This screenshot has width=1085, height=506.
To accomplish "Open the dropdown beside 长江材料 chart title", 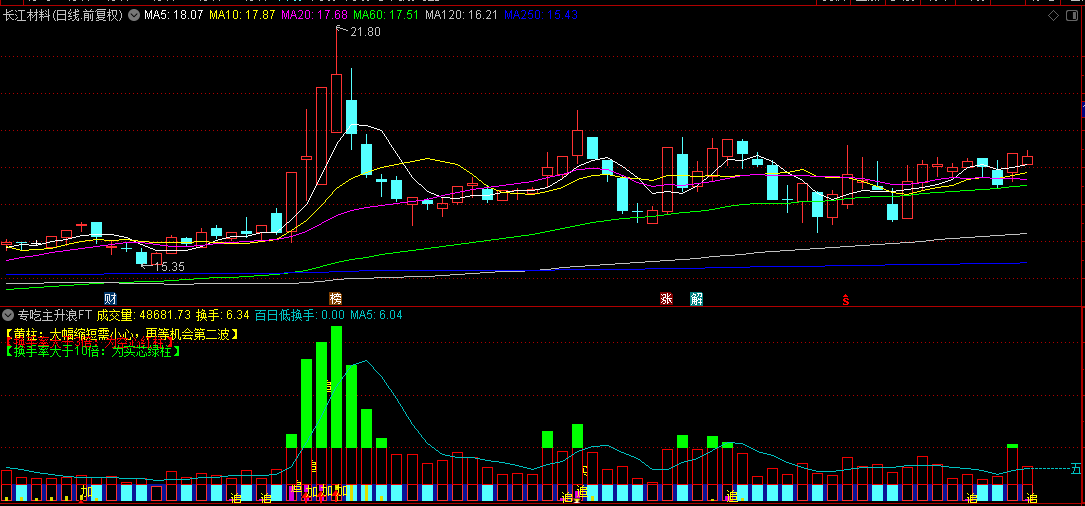I will 134,15.
